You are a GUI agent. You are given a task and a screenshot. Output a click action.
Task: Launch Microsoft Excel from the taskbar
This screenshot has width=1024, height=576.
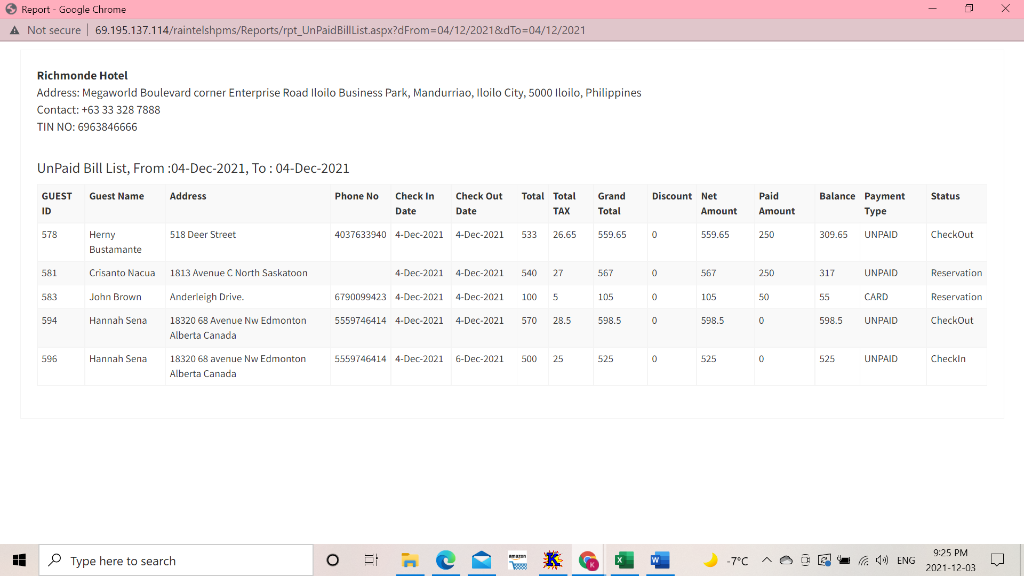click(x=624, y=560)
